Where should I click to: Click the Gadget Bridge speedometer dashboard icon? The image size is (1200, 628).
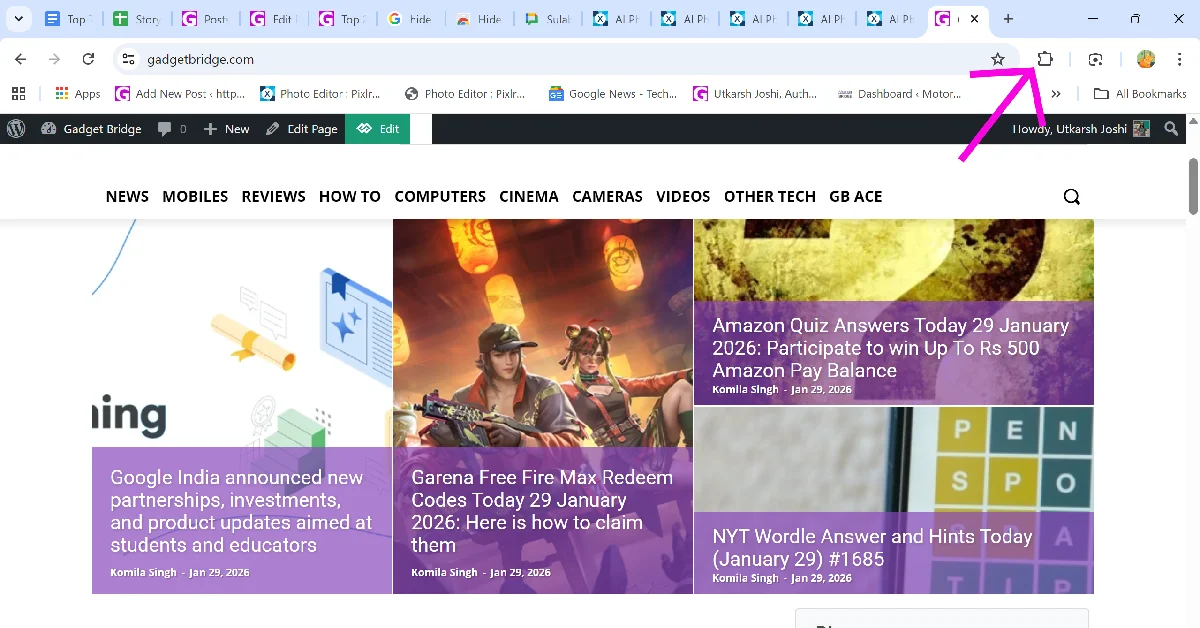[48, 128]
